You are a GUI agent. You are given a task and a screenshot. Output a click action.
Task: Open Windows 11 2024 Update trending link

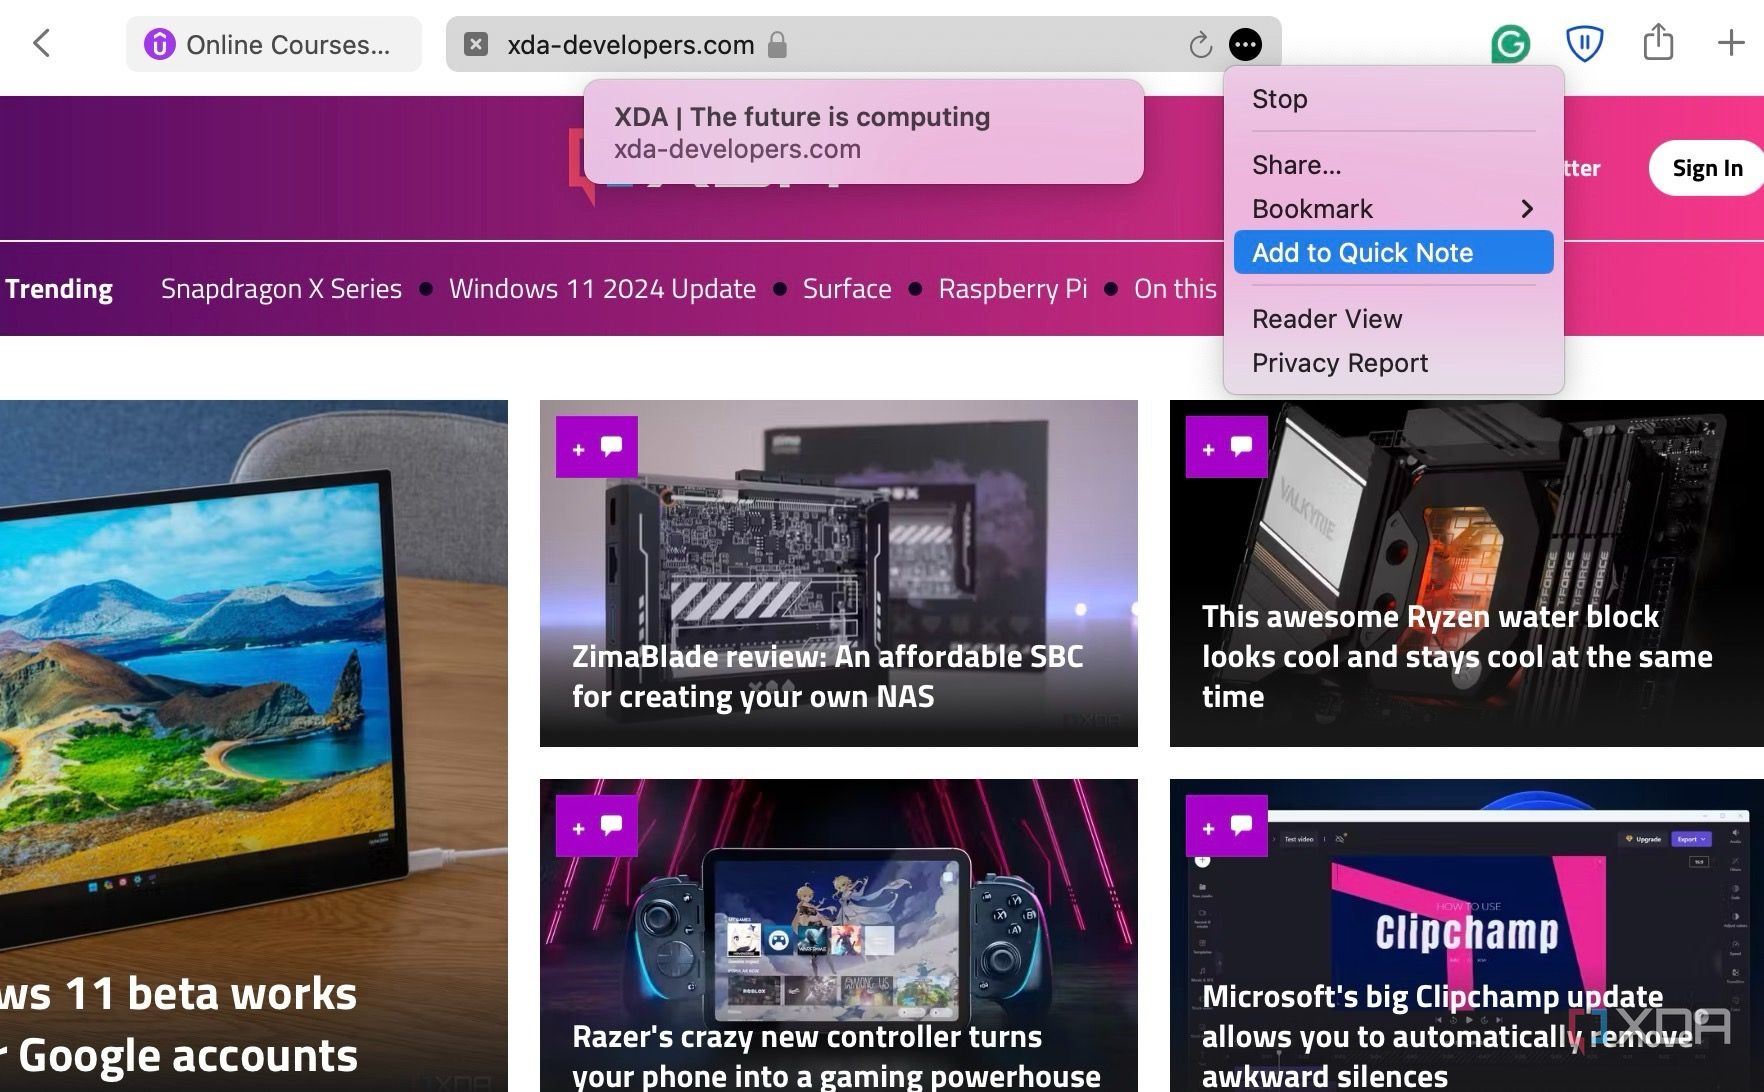[x=602, y=289]
